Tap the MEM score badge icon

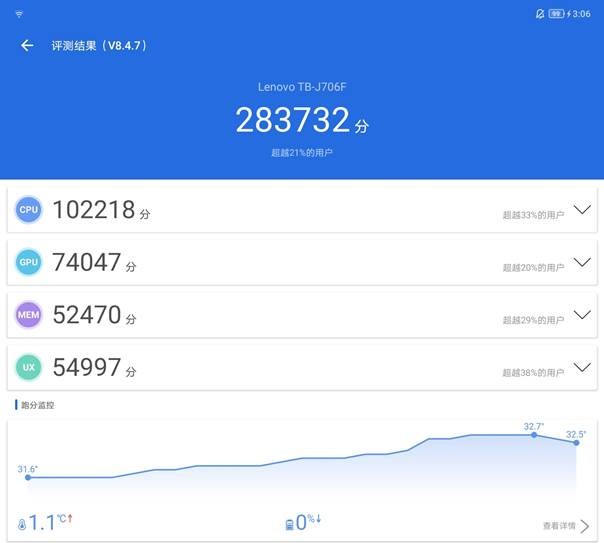pyautogui.click(x=29, y=315)
